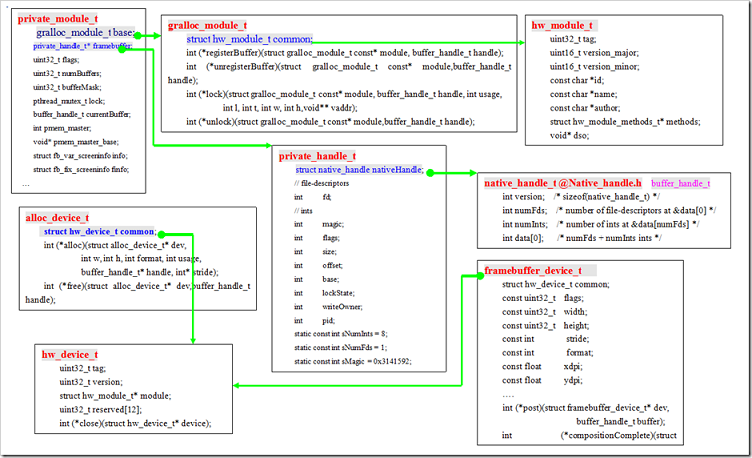This screenshot has height=458, width=752.
Task: Click the 'static const int sMagic' line
Action: point(354,360)
